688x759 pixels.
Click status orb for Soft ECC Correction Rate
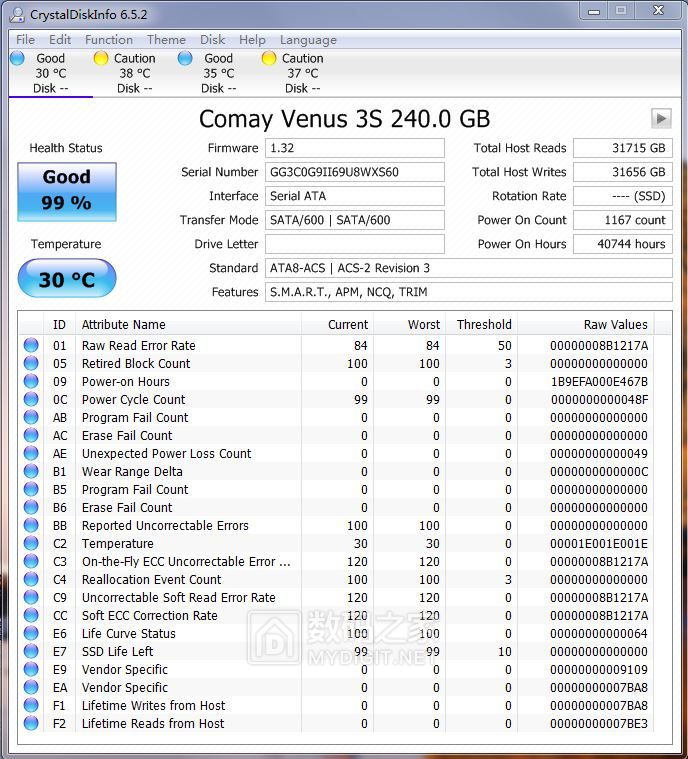31,615
